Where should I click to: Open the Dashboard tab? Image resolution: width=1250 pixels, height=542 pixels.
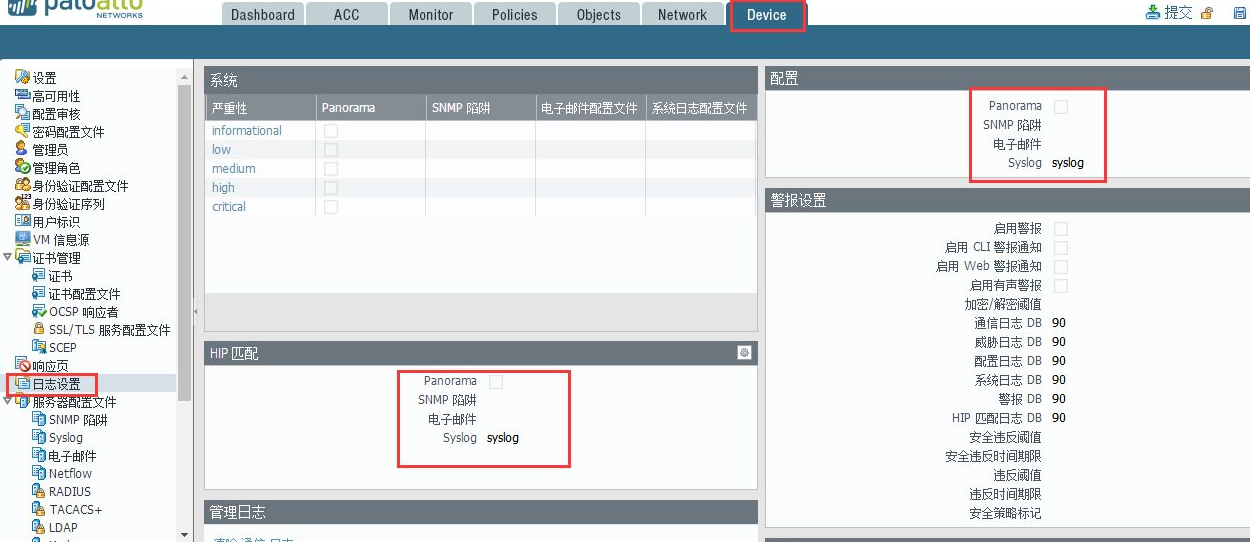click(262, 15)
